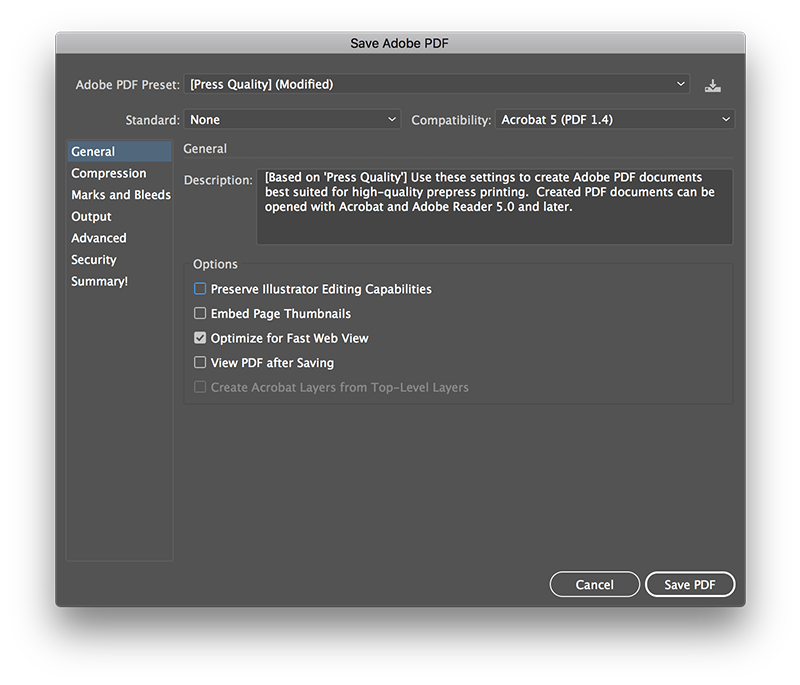The image size is (800, 685).
Task: Click the Save Adobe PDF title bar
Action: (x=400, y=43)
